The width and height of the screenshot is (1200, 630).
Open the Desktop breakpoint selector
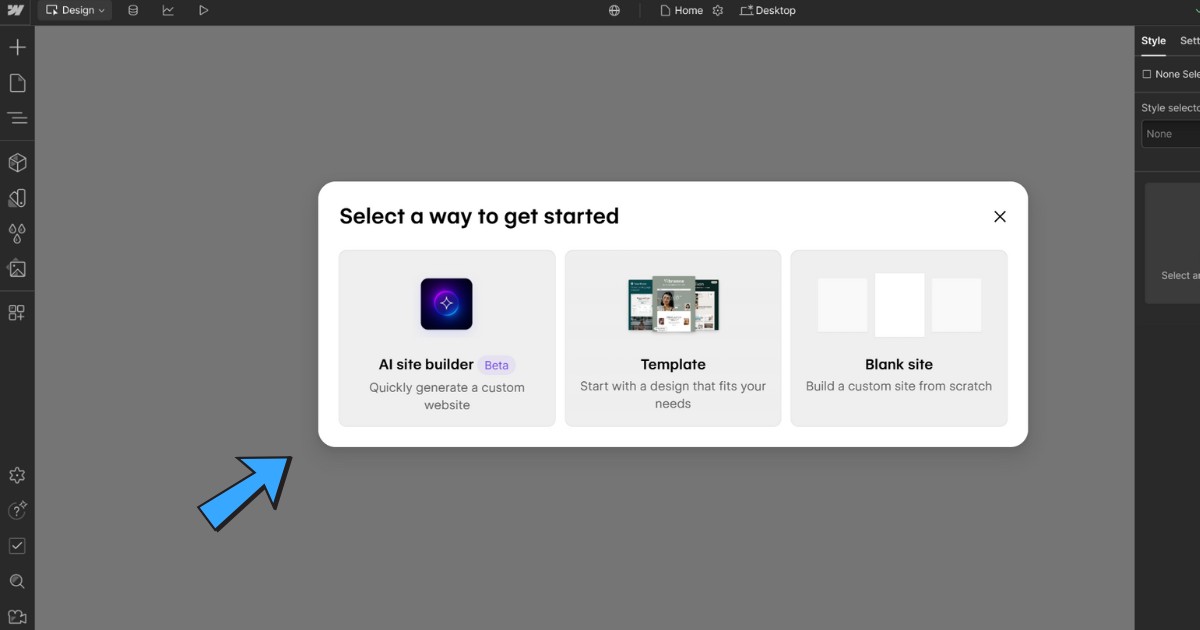[768, 10]
